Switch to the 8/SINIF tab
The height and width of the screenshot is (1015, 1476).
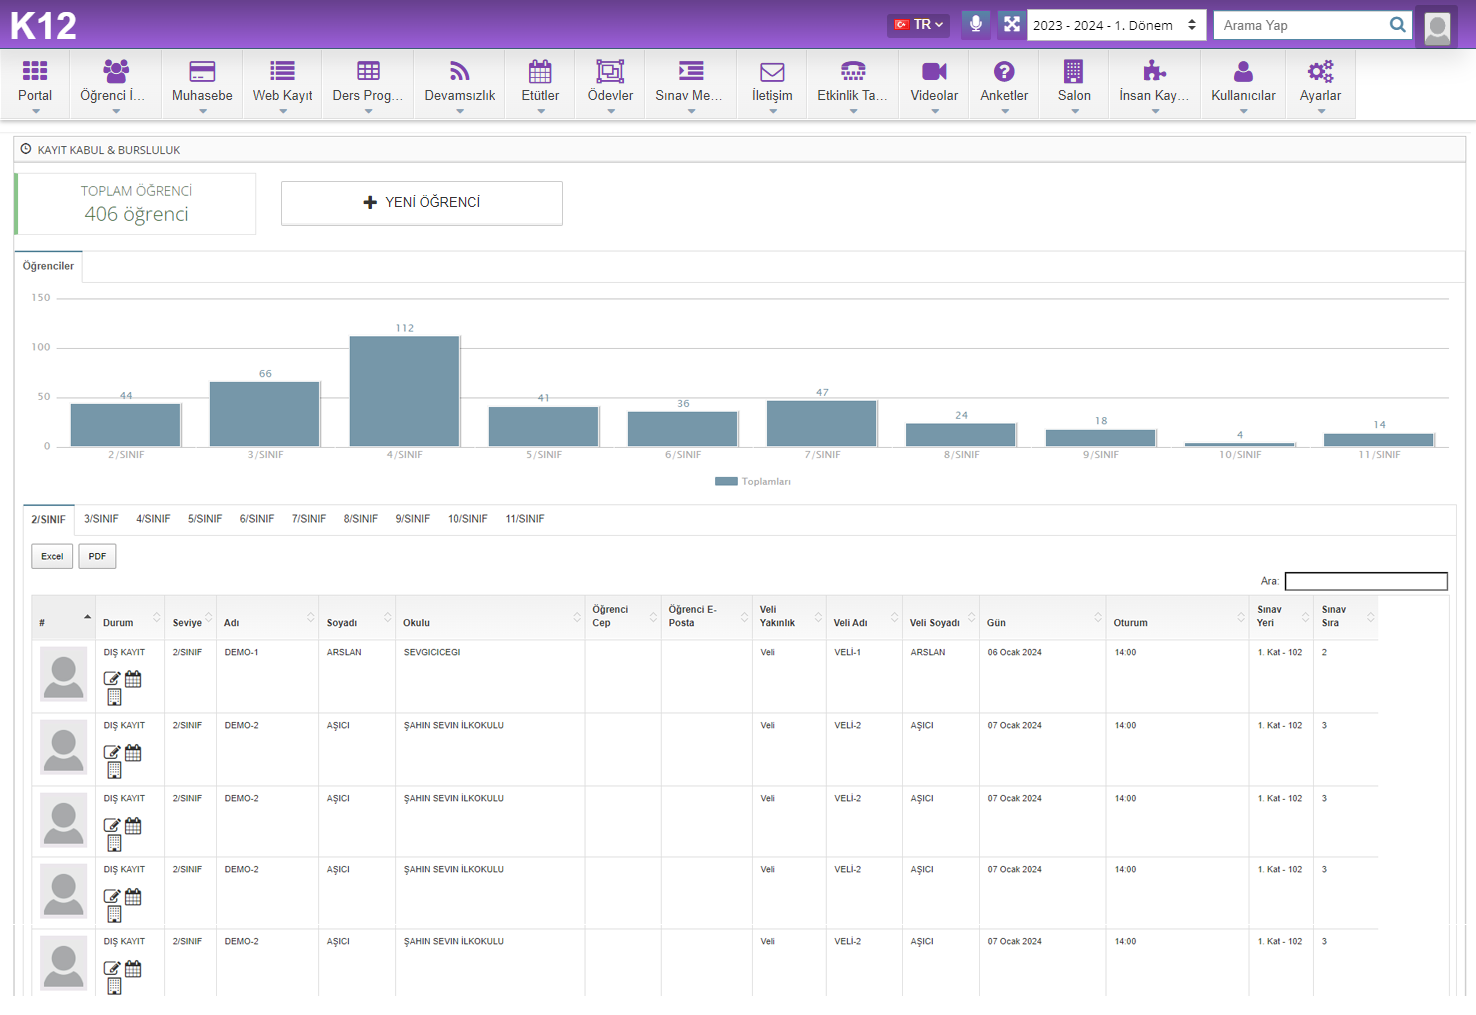click(x=361, y=519)
